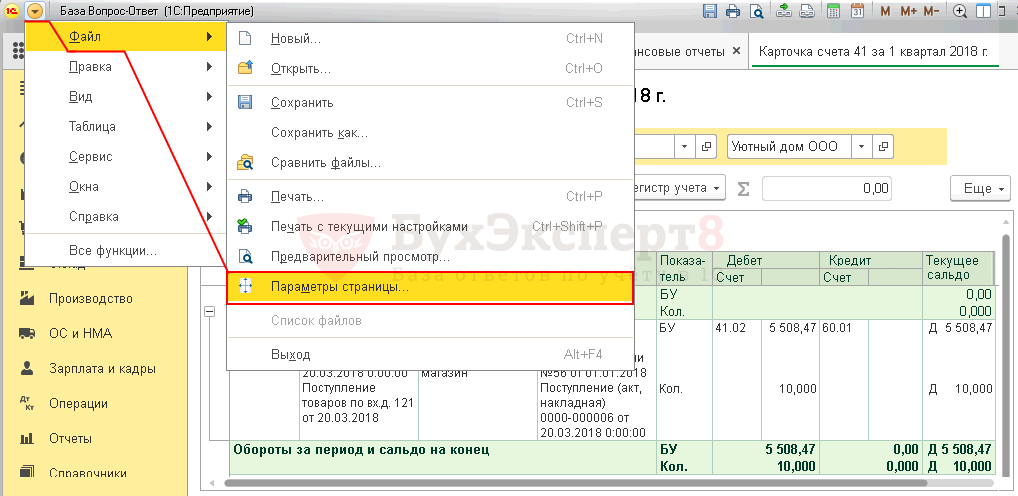Click the new document icon beside Новый
This screenshot has height=496, width=1018.
point(245,38)
